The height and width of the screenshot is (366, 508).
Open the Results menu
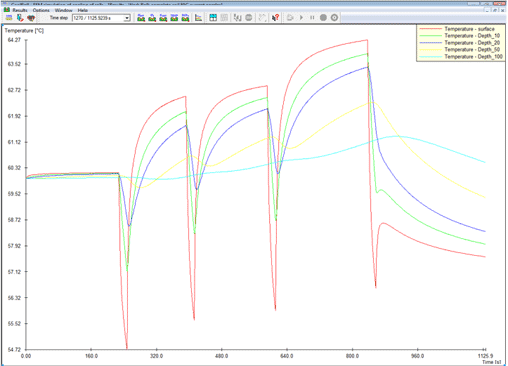[x=20, y=10]
